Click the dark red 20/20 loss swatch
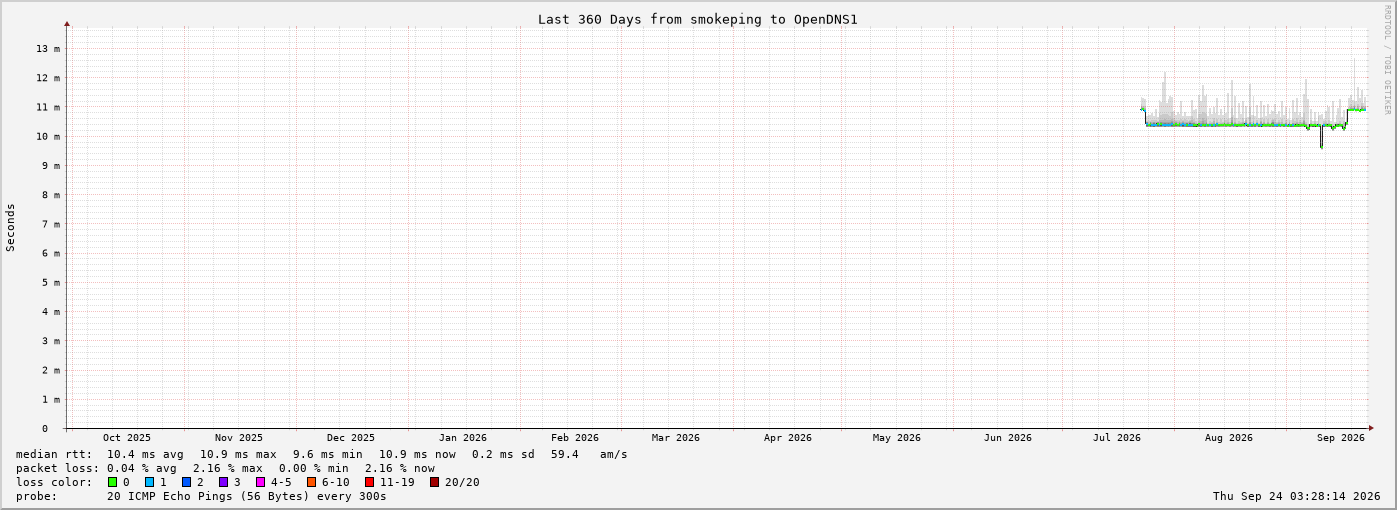Screen dimensions: 1397x510 click(435, 482)
